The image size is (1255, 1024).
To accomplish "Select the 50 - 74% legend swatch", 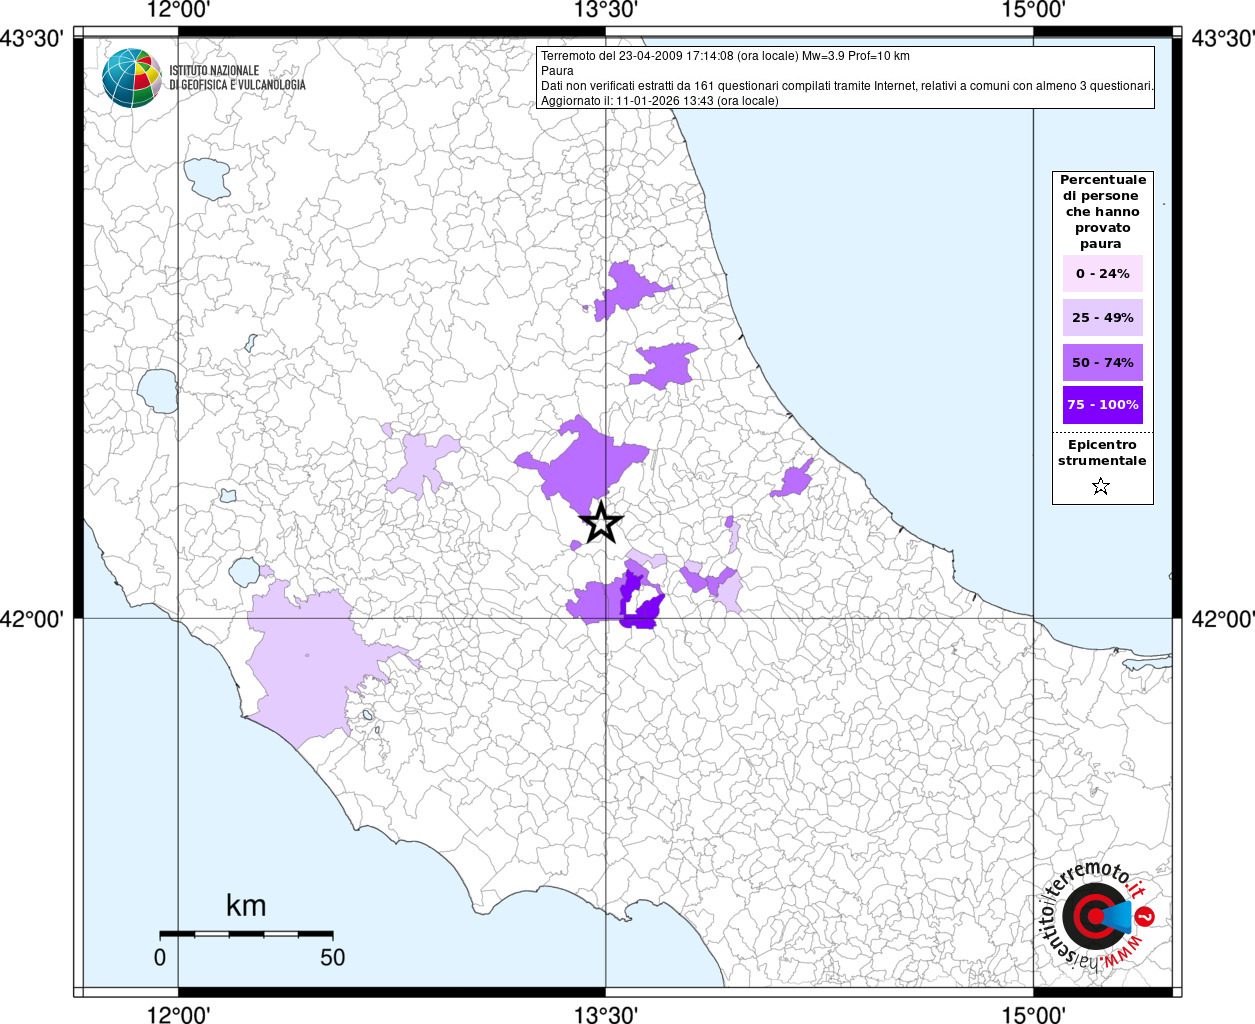I will click(1102, 362).
